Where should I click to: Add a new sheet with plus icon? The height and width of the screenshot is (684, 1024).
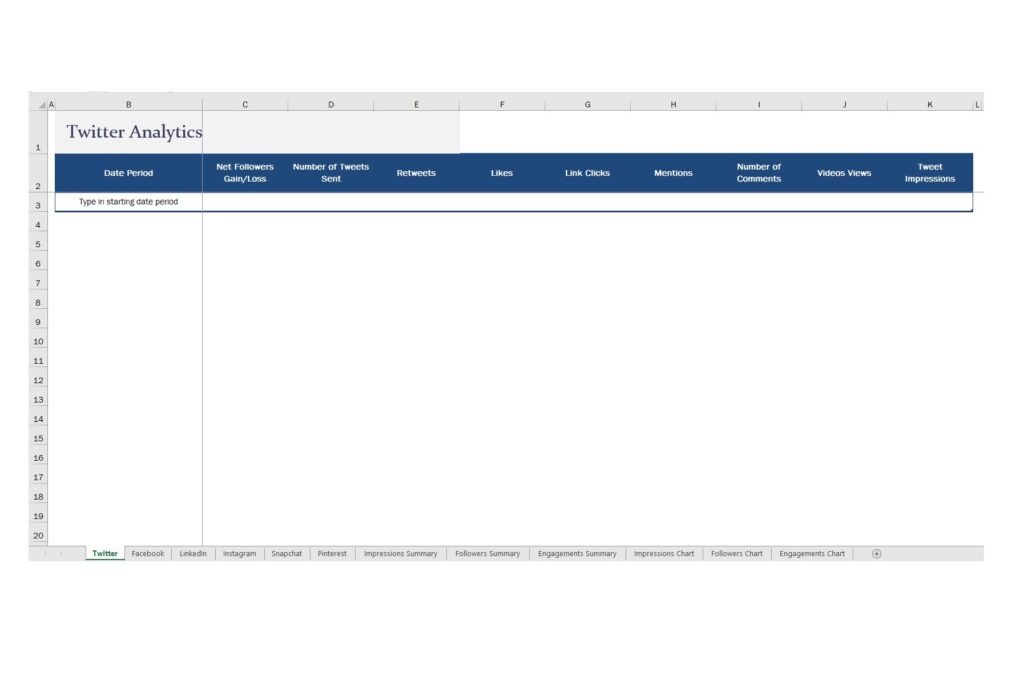pyautogui.click(x=876, y=553)
